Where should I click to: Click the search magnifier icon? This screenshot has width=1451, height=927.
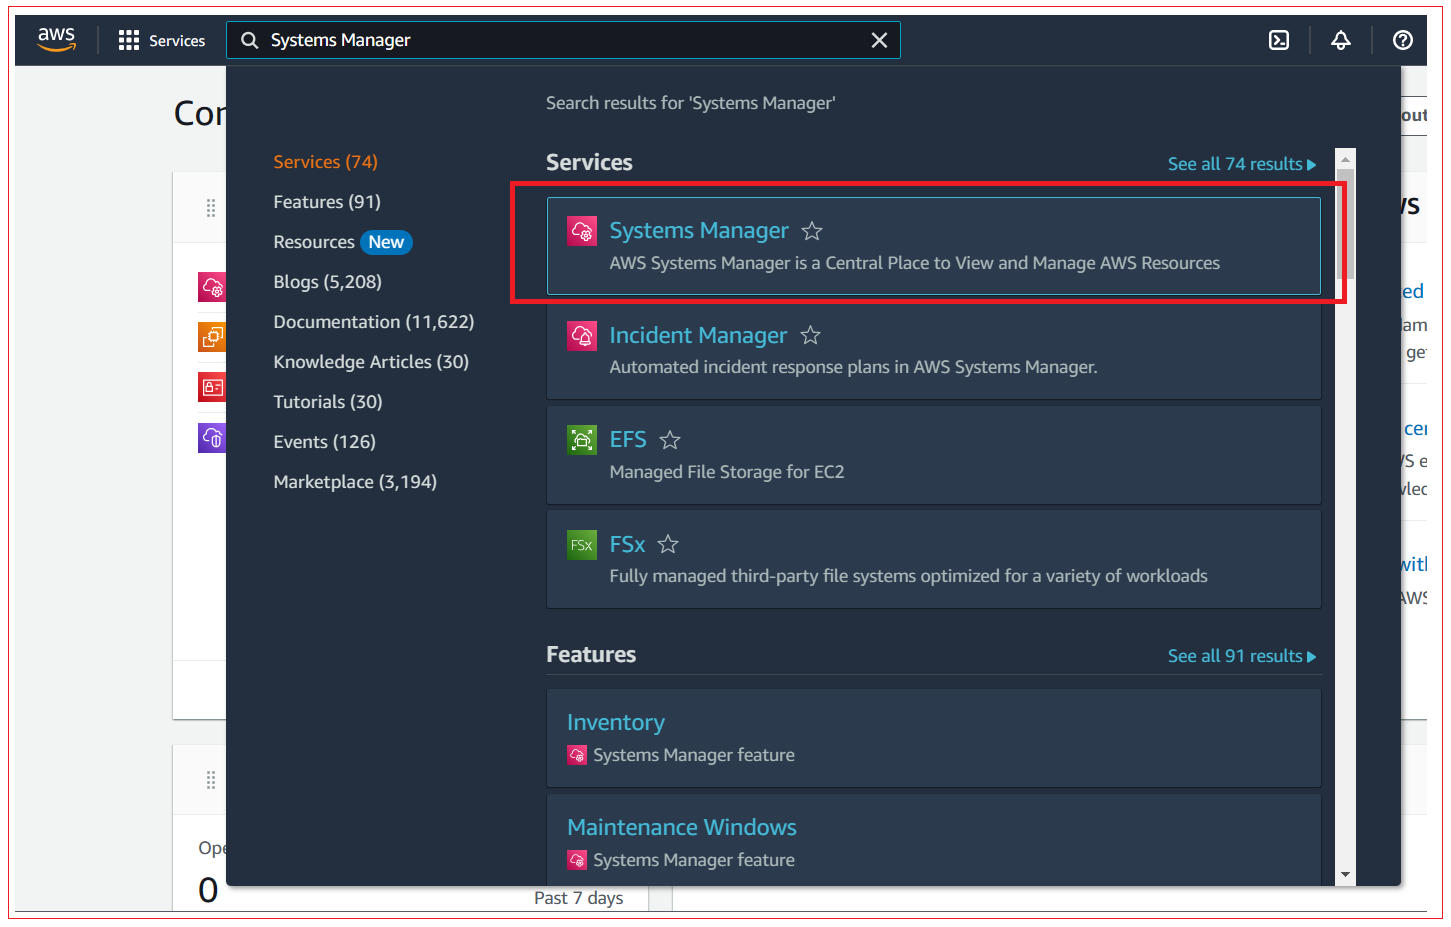[x=250, y=40]
